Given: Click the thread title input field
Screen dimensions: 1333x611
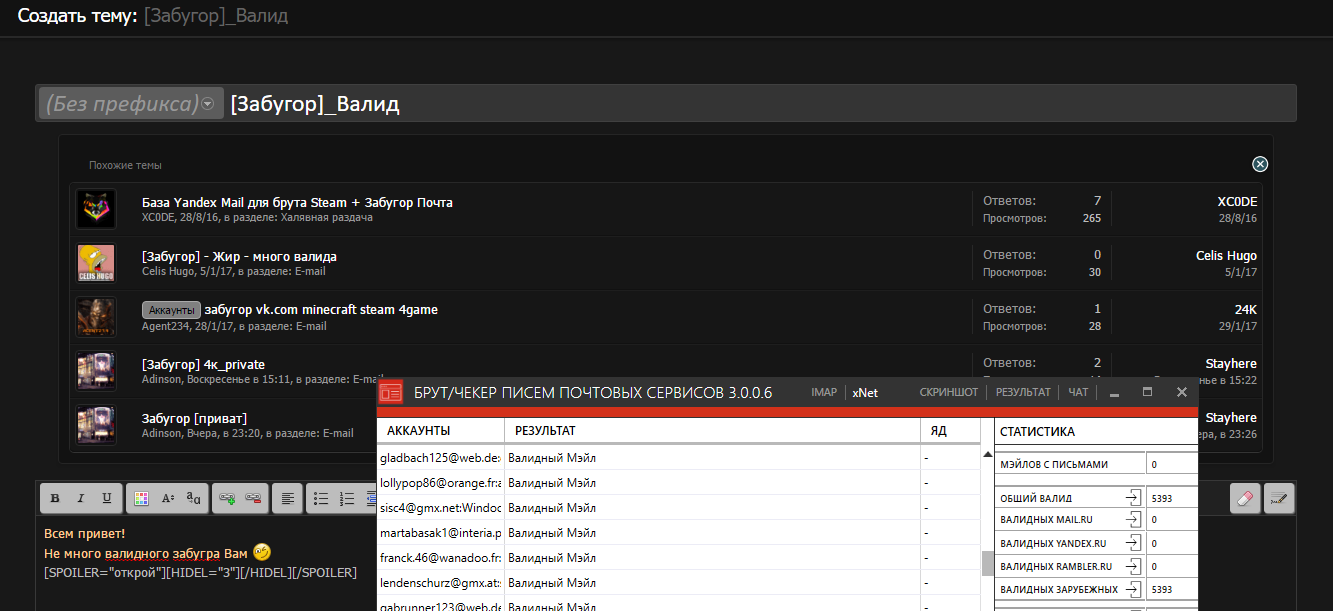Looking at the screenshot, I should click(x=760, y=103).
